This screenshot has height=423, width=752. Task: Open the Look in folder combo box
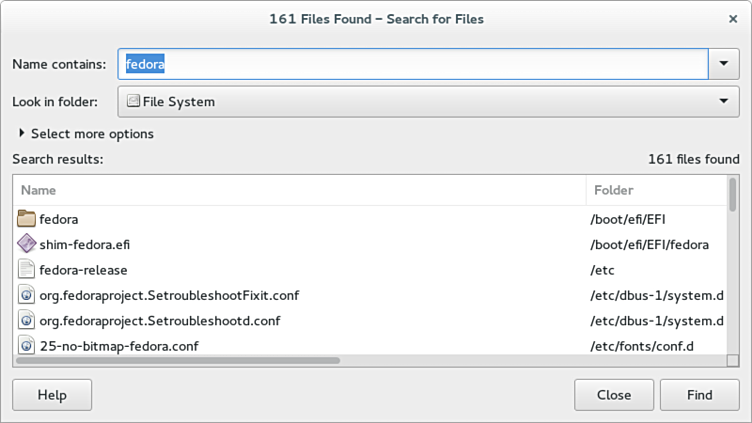pos(427,101)
